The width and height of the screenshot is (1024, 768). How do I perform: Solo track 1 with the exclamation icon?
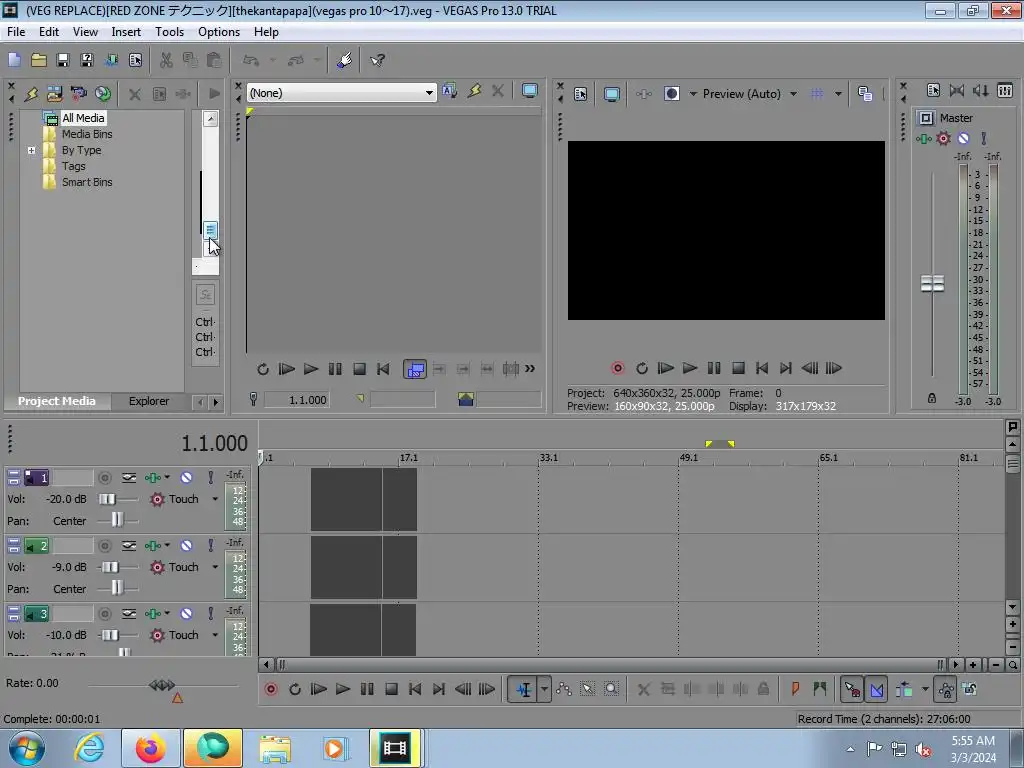pyautogui.click(x=210, y=477)
